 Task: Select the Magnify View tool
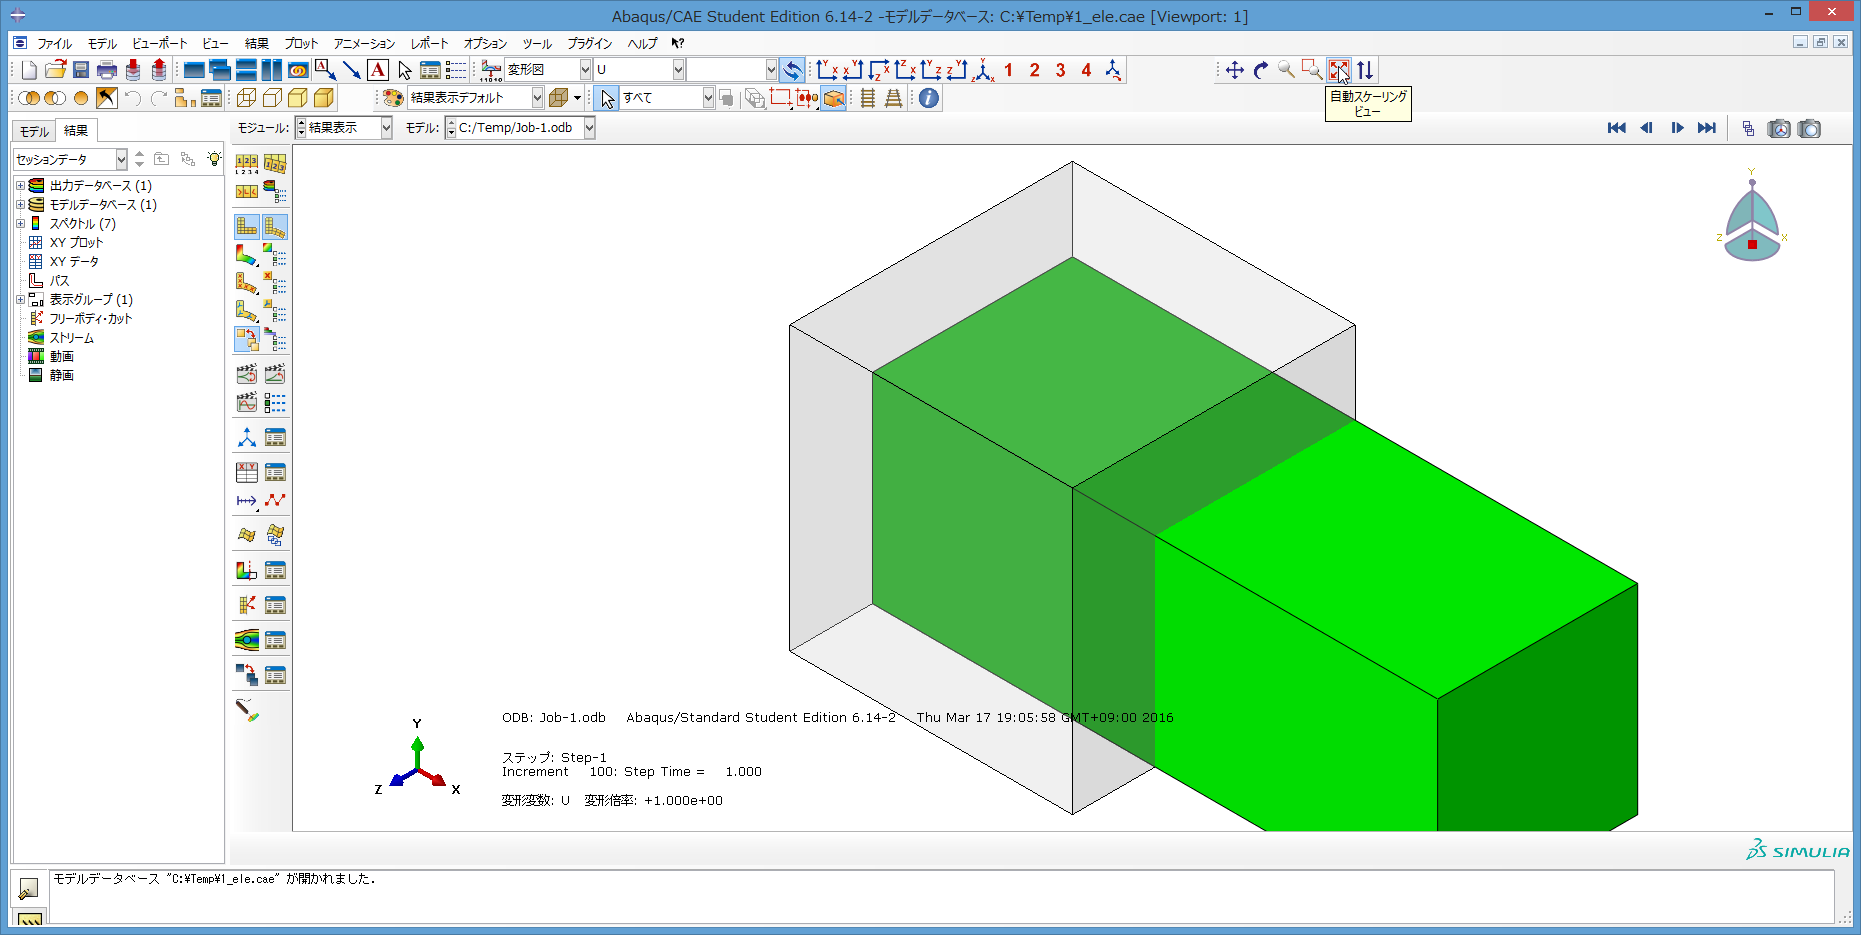[x=1287, y=70]
